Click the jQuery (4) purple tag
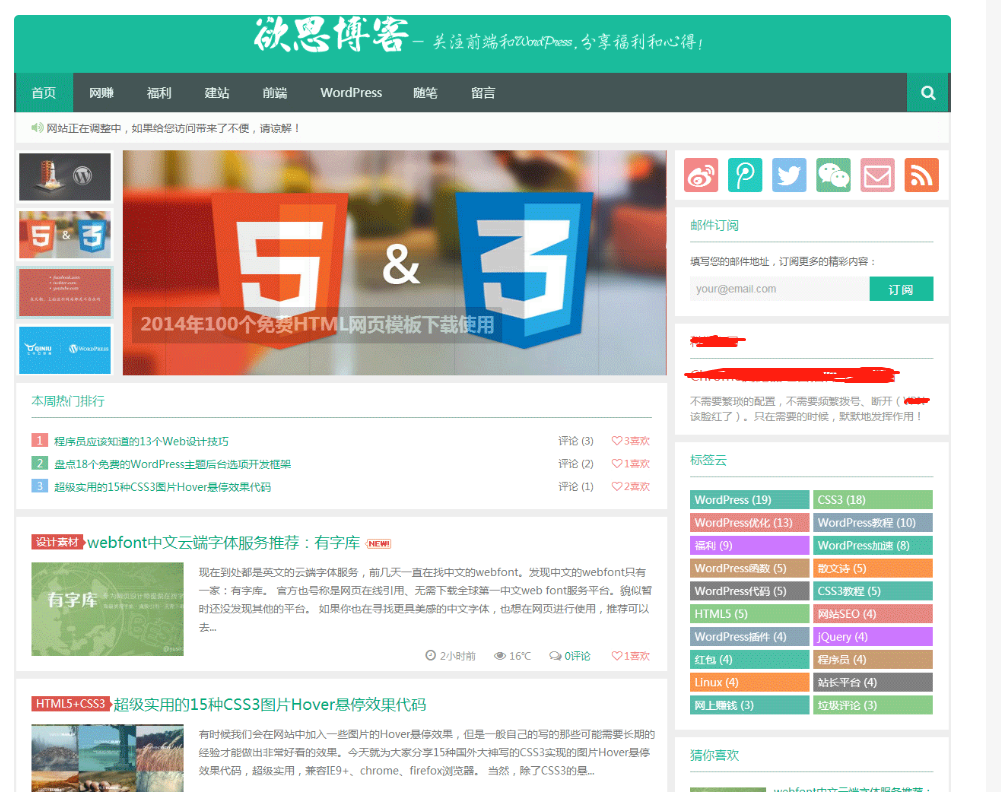The height and width of the screenshot is (792, 1001). [872, 637]
